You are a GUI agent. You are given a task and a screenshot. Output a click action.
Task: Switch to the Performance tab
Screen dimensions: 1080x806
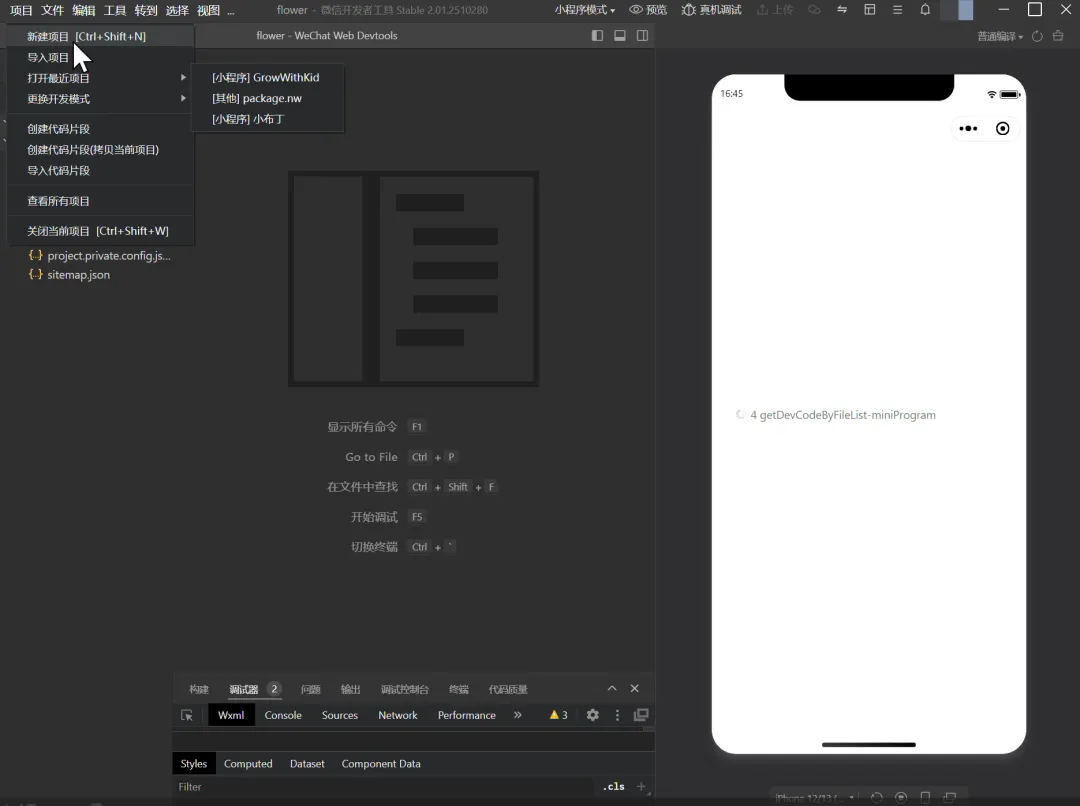coord(466,715)
